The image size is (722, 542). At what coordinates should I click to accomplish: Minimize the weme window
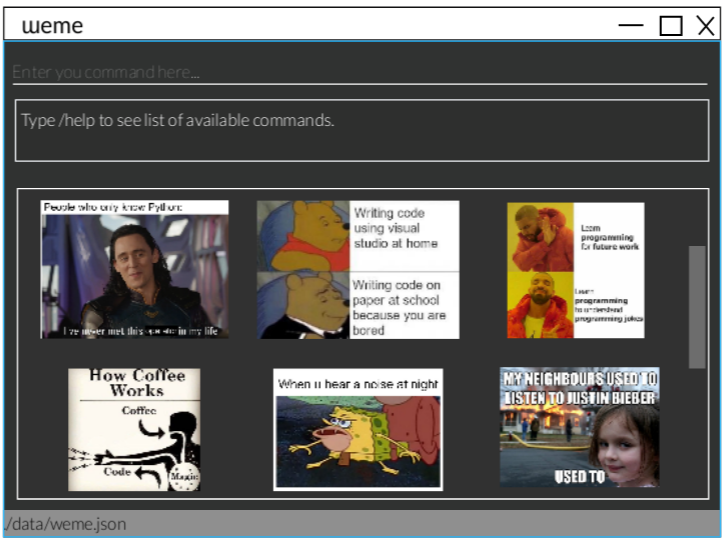[630, 25]
